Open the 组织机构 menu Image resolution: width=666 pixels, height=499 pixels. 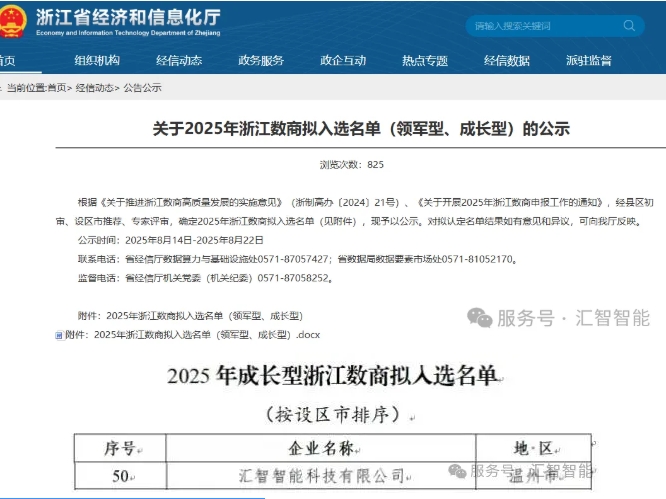point(97,60)
